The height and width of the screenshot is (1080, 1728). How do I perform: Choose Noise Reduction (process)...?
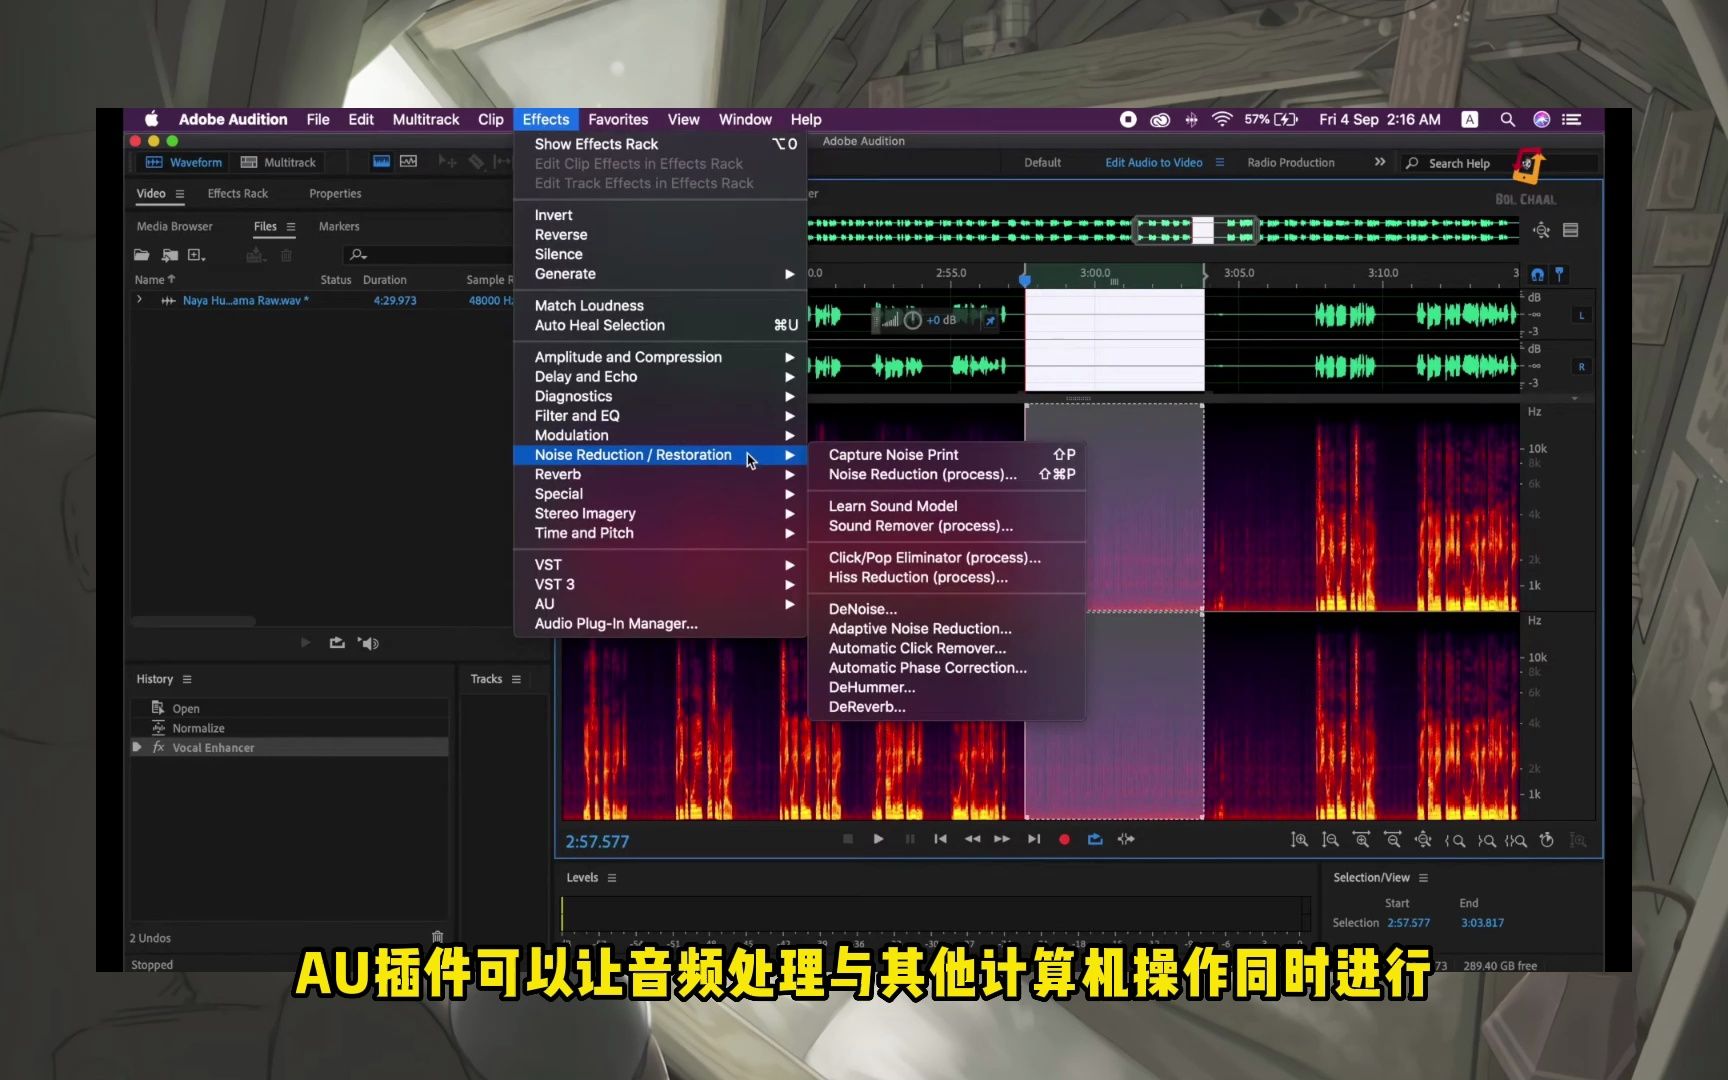pos(947,474)
